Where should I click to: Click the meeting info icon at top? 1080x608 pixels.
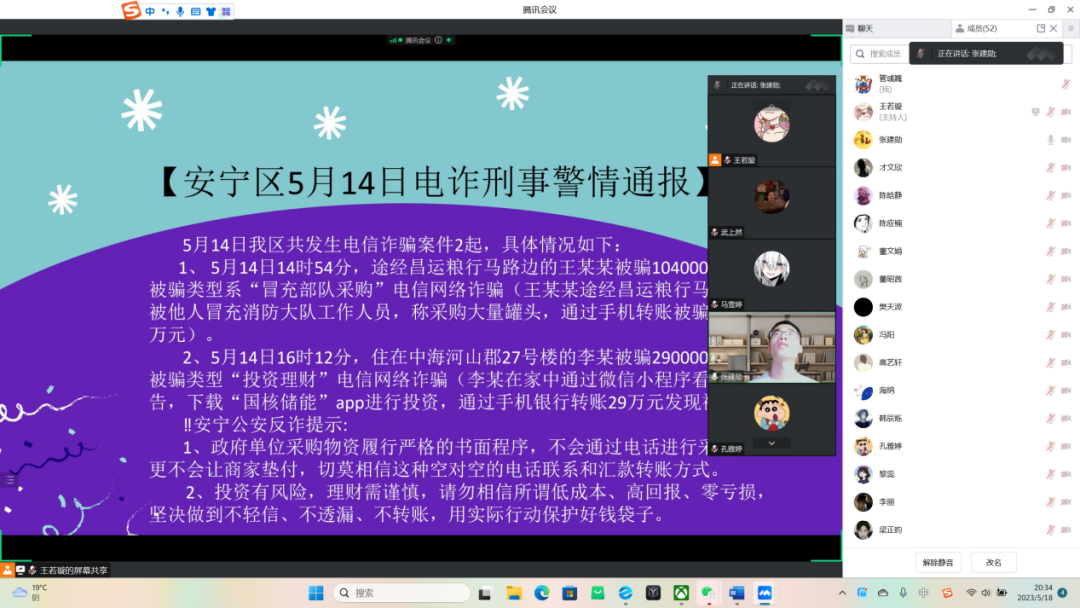tap(438, 40)
